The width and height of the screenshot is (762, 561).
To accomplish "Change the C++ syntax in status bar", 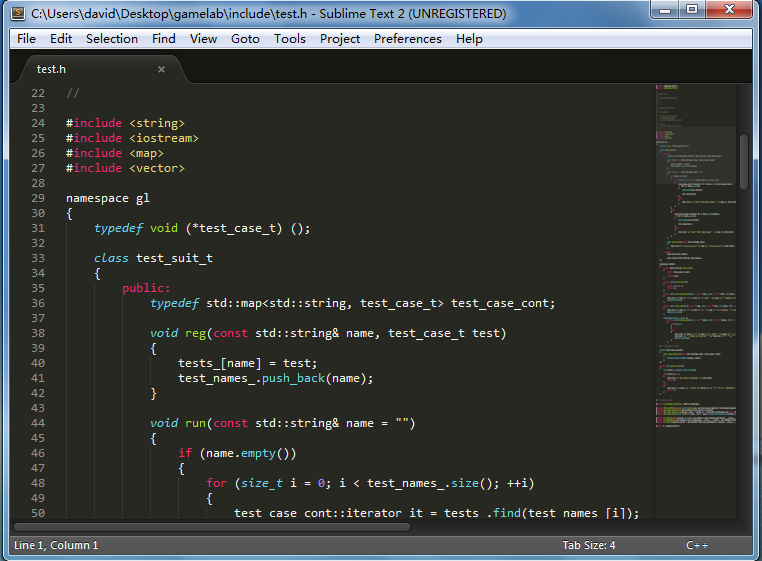I will pos(698,545).
